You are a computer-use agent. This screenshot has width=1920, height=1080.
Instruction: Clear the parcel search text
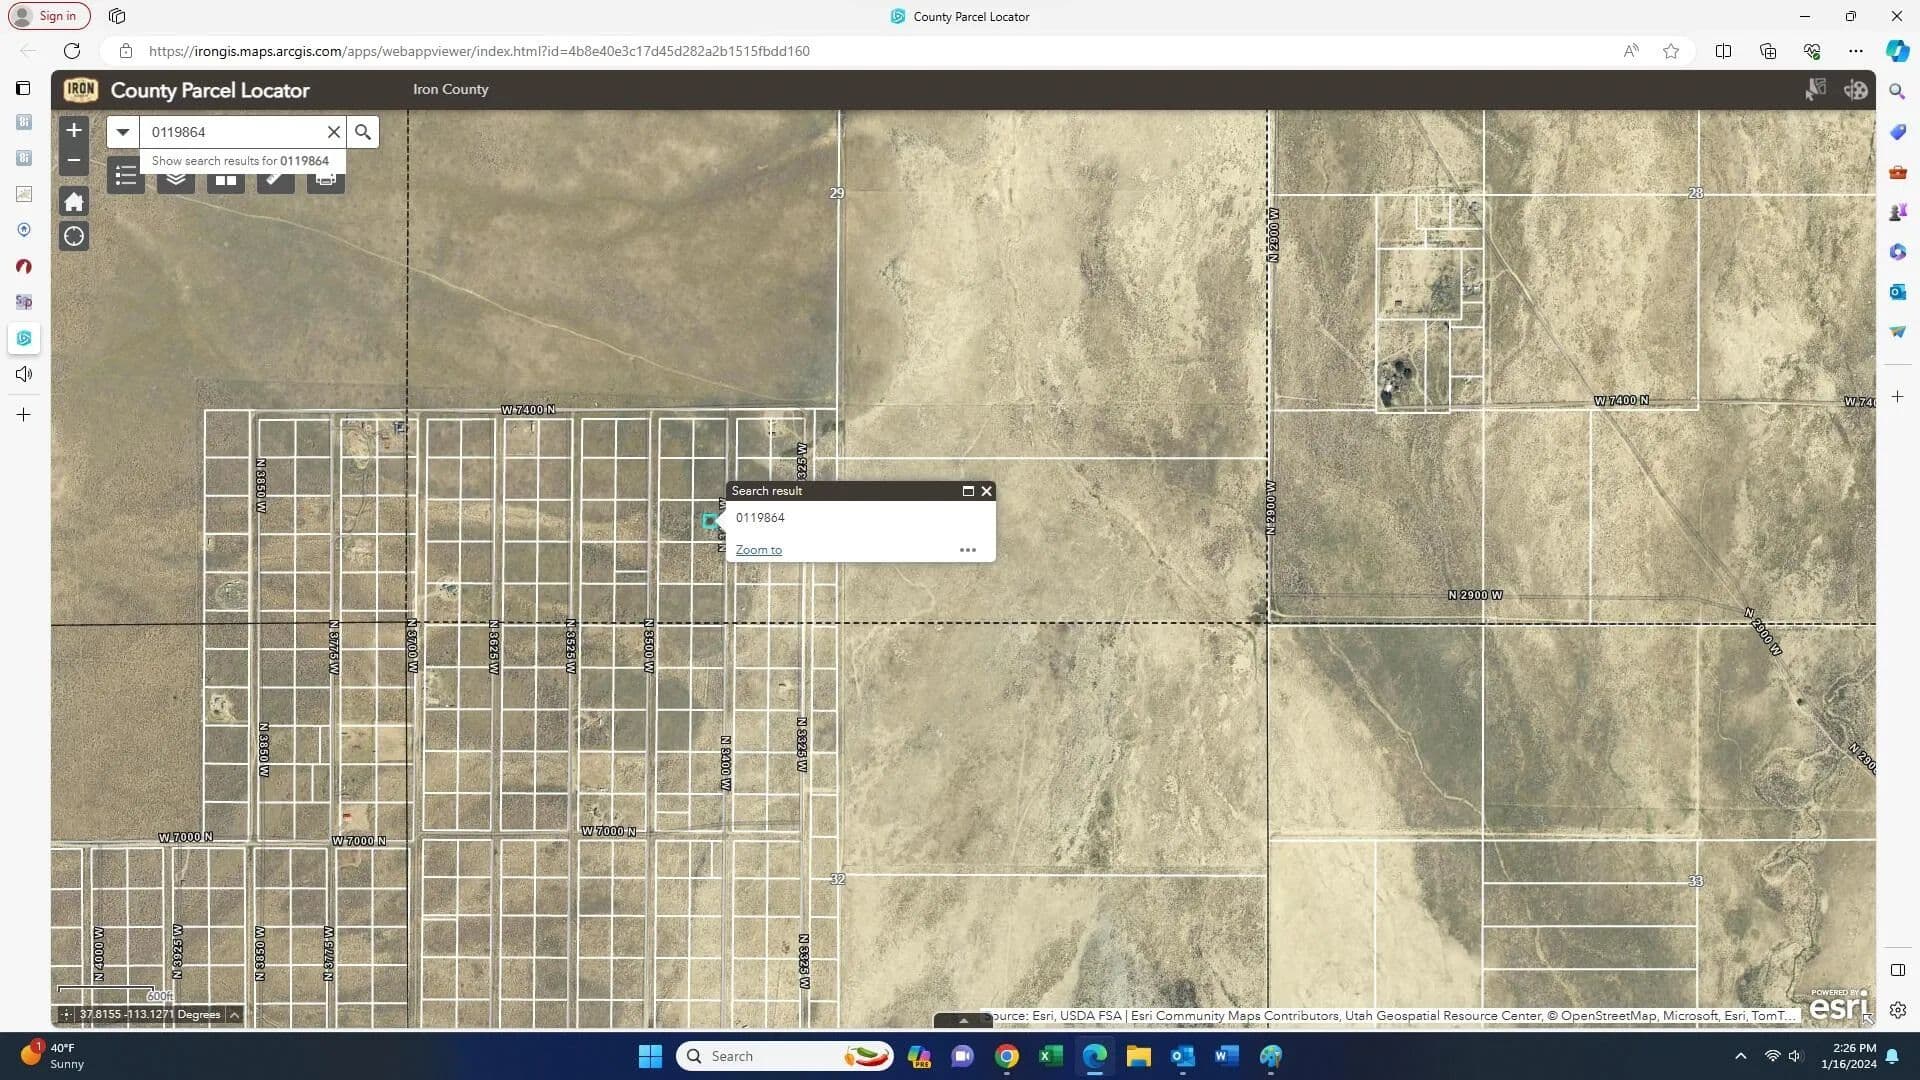[x=334, y=132]
